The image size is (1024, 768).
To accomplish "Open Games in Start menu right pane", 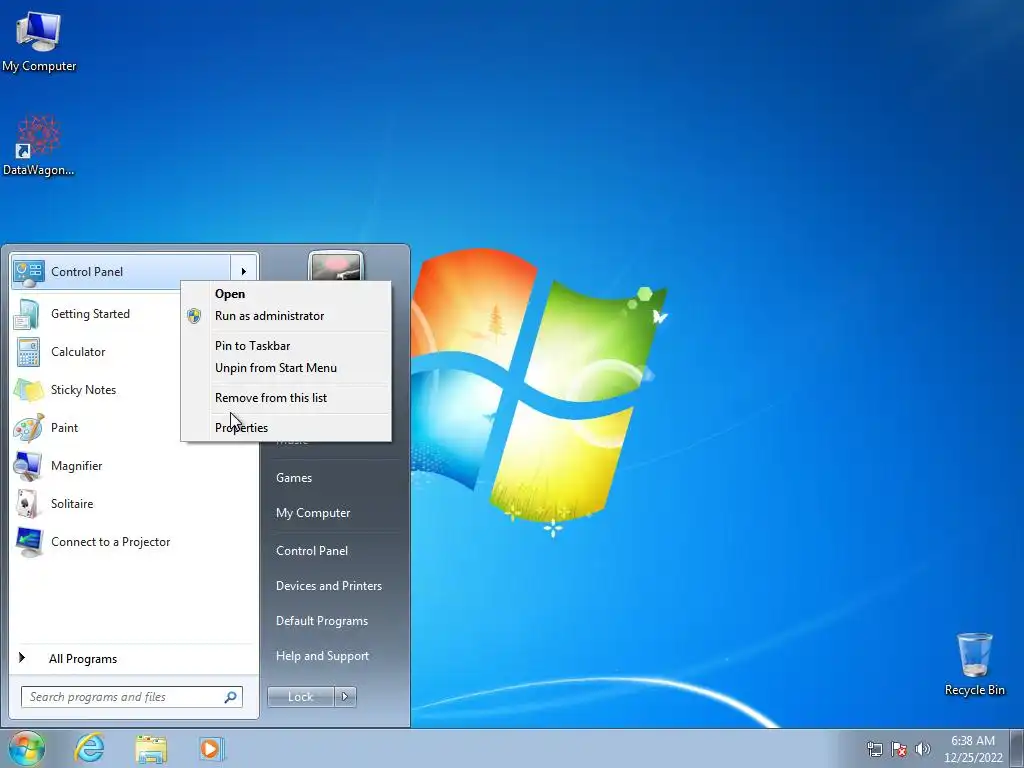I will coord(294,478).
